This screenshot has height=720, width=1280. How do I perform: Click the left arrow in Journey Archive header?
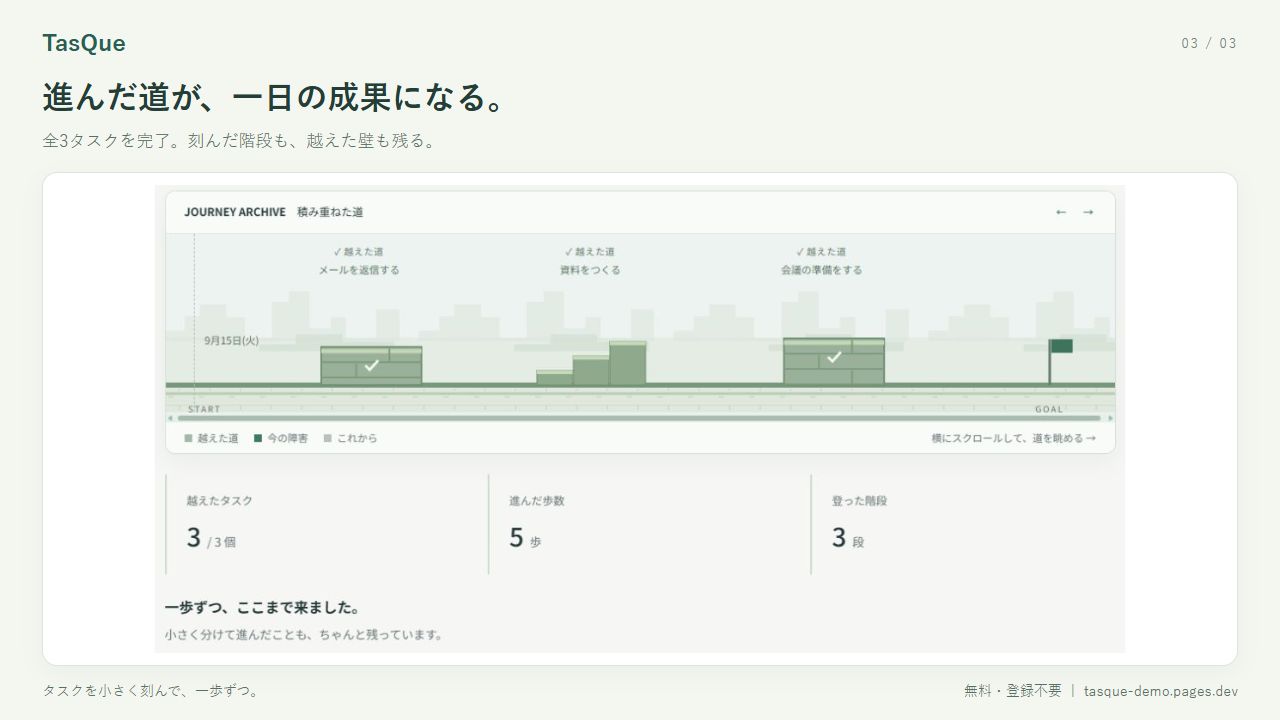tap(1061, 212)
